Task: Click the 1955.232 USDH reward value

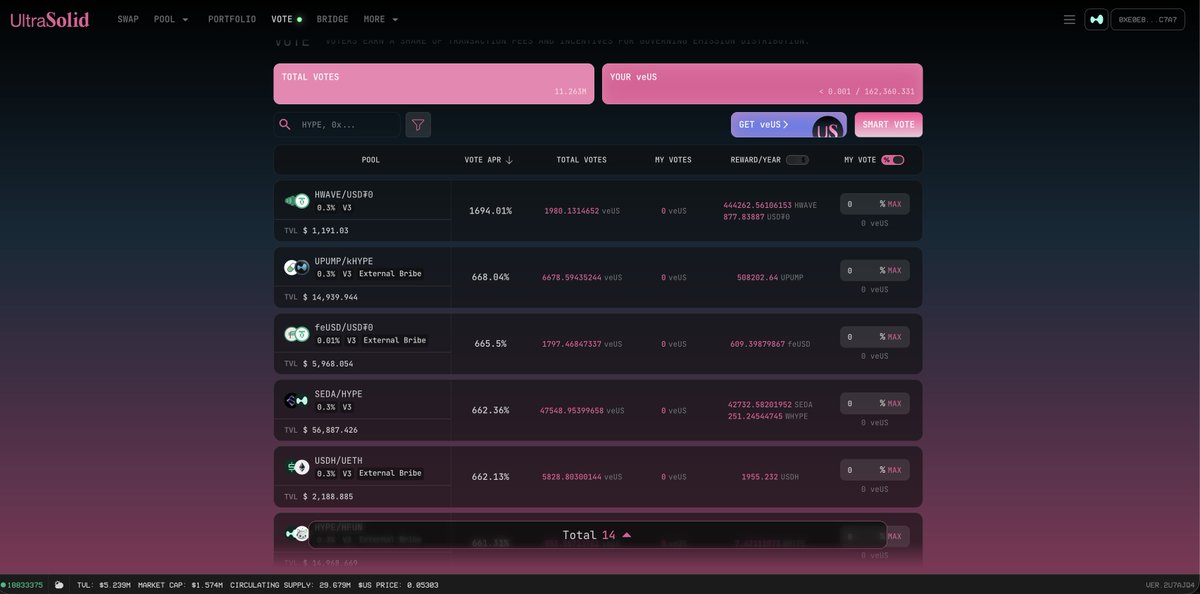Action: click(770, 477)
